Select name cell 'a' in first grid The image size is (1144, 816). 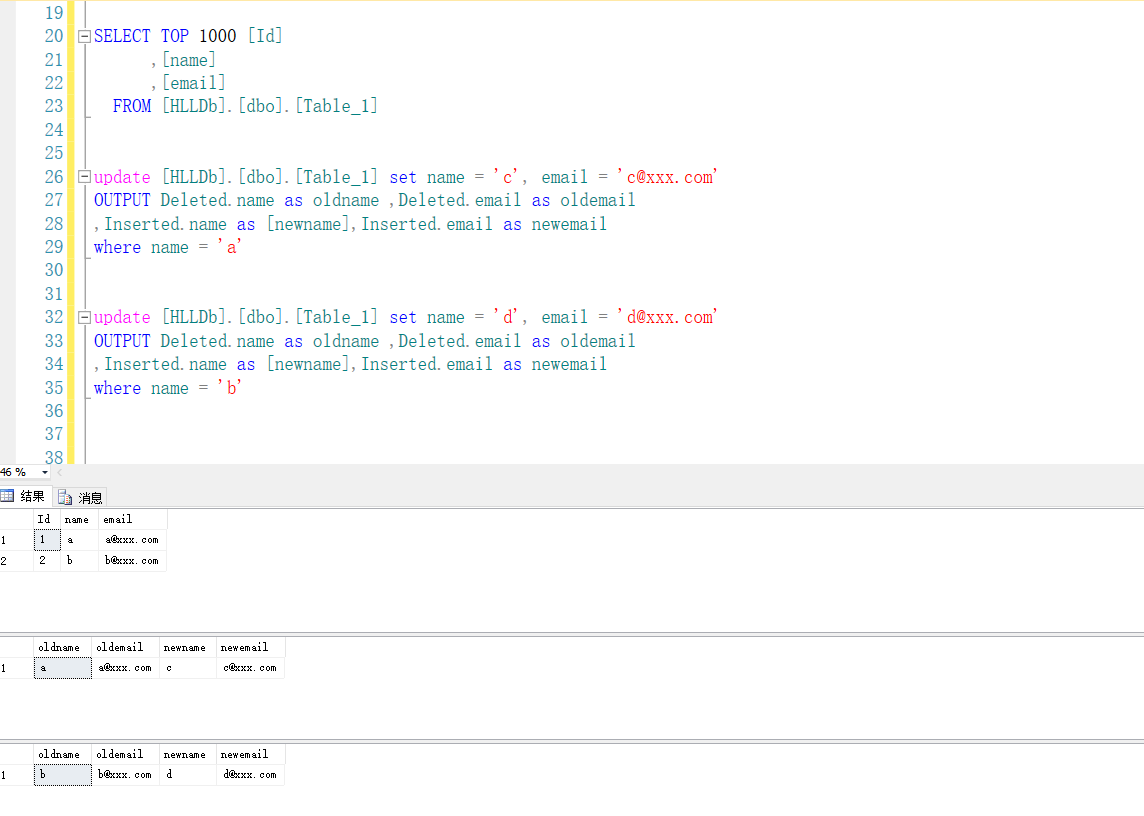point(79,540)
